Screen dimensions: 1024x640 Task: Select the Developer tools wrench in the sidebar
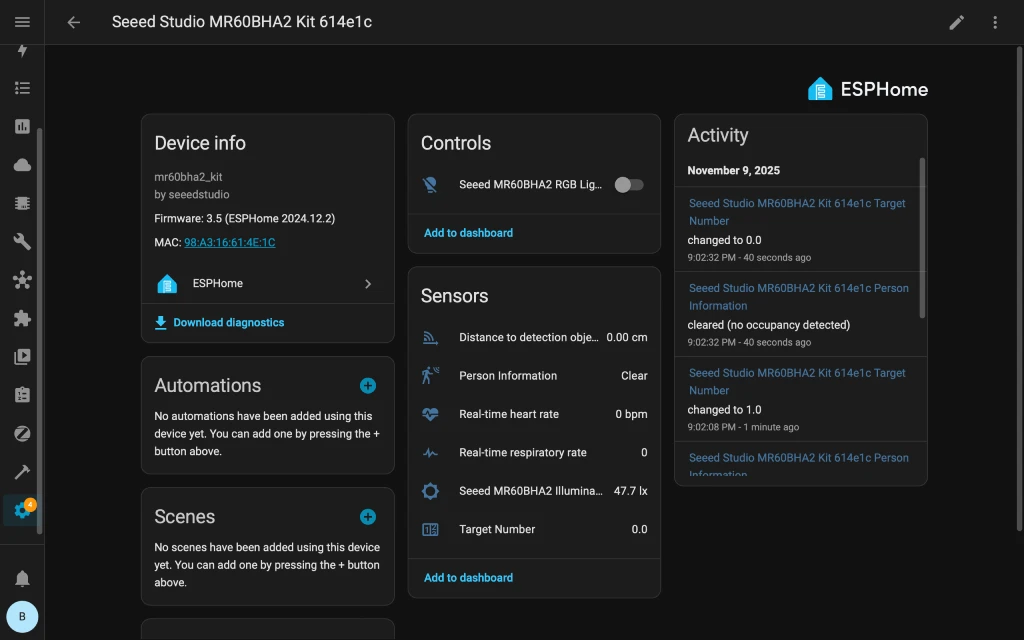[22, 472]
